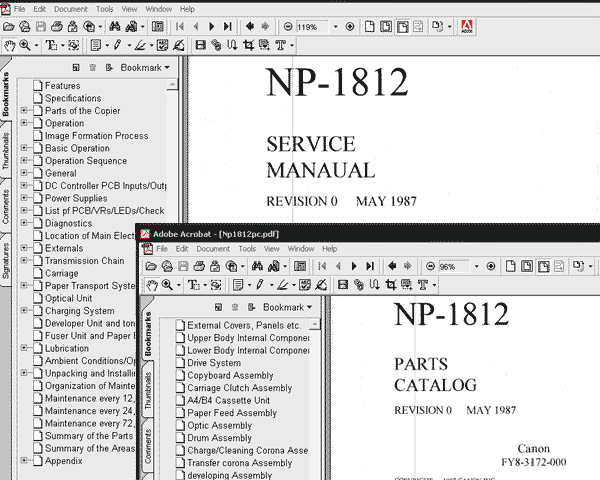Image resolution: width=600 pixels, height=480 pixels.
Task: Click zoom out minus button beside 119%
Action: click(x=288, y=27)
